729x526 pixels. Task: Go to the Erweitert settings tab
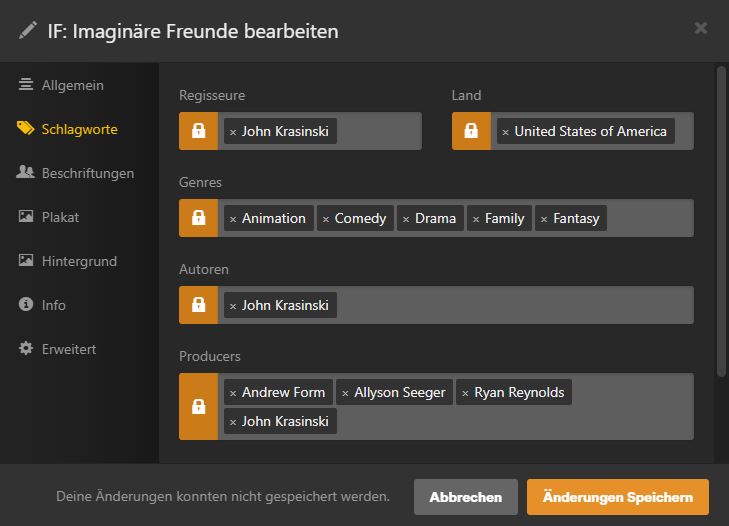69,349
